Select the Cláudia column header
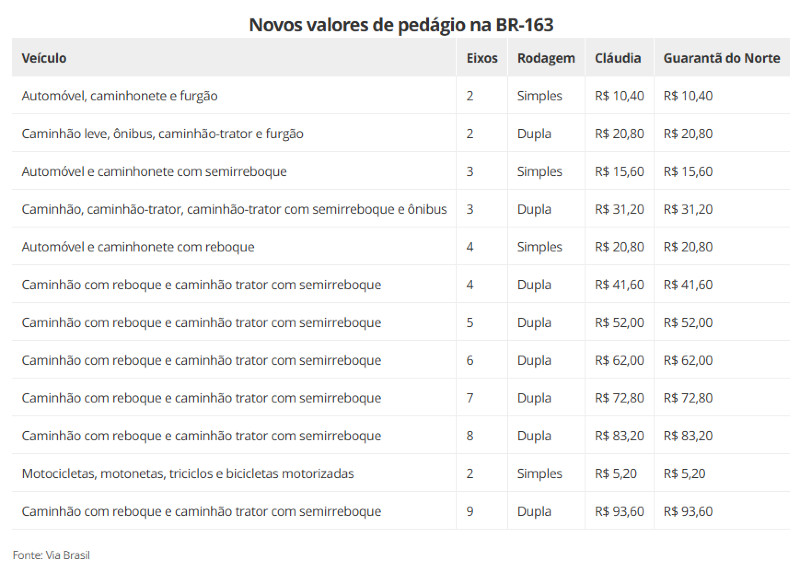The width and height of the screenshot is (800, 572). click(x=618, y=58)
